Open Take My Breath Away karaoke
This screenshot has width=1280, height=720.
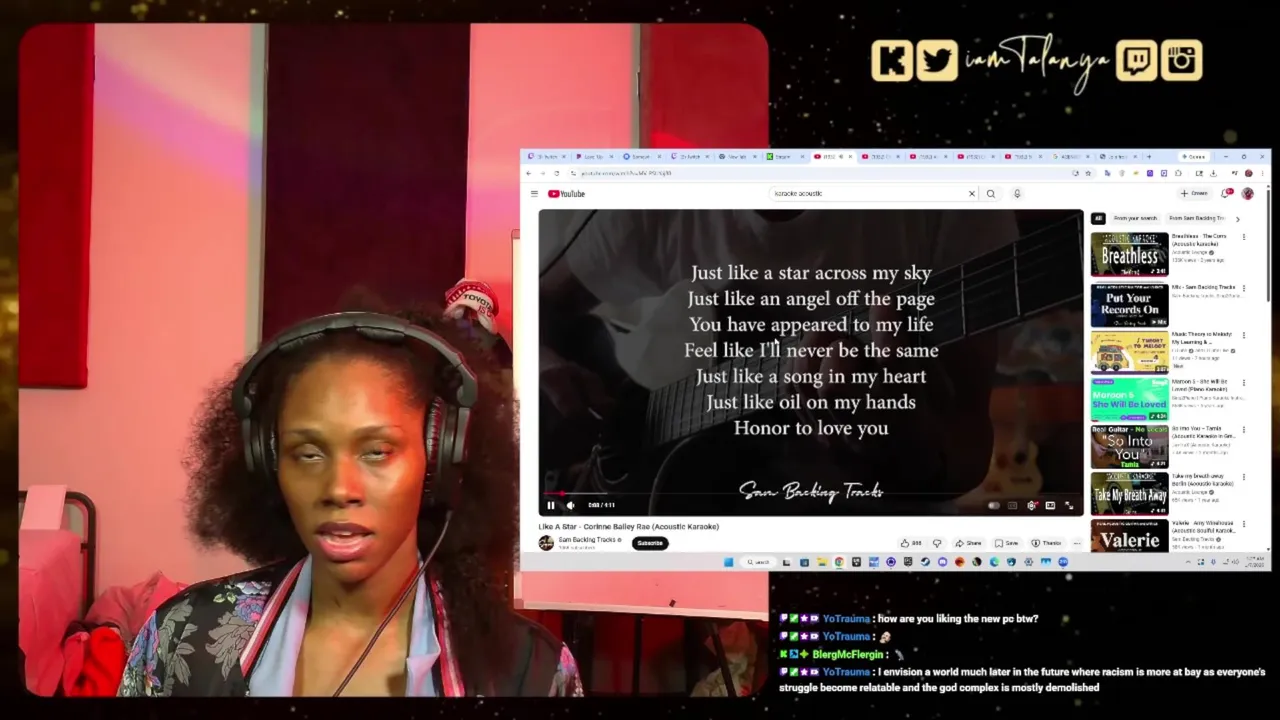click(1129, 494)
